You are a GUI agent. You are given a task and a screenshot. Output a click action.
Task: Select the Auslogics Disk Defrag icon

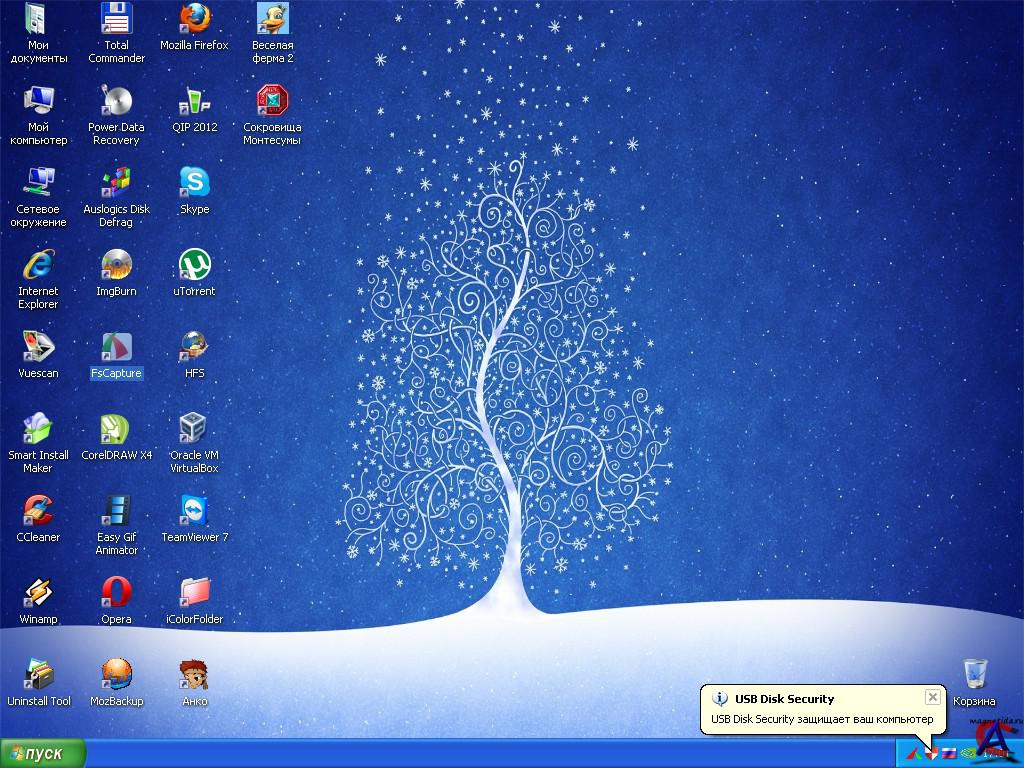[116, 184]
